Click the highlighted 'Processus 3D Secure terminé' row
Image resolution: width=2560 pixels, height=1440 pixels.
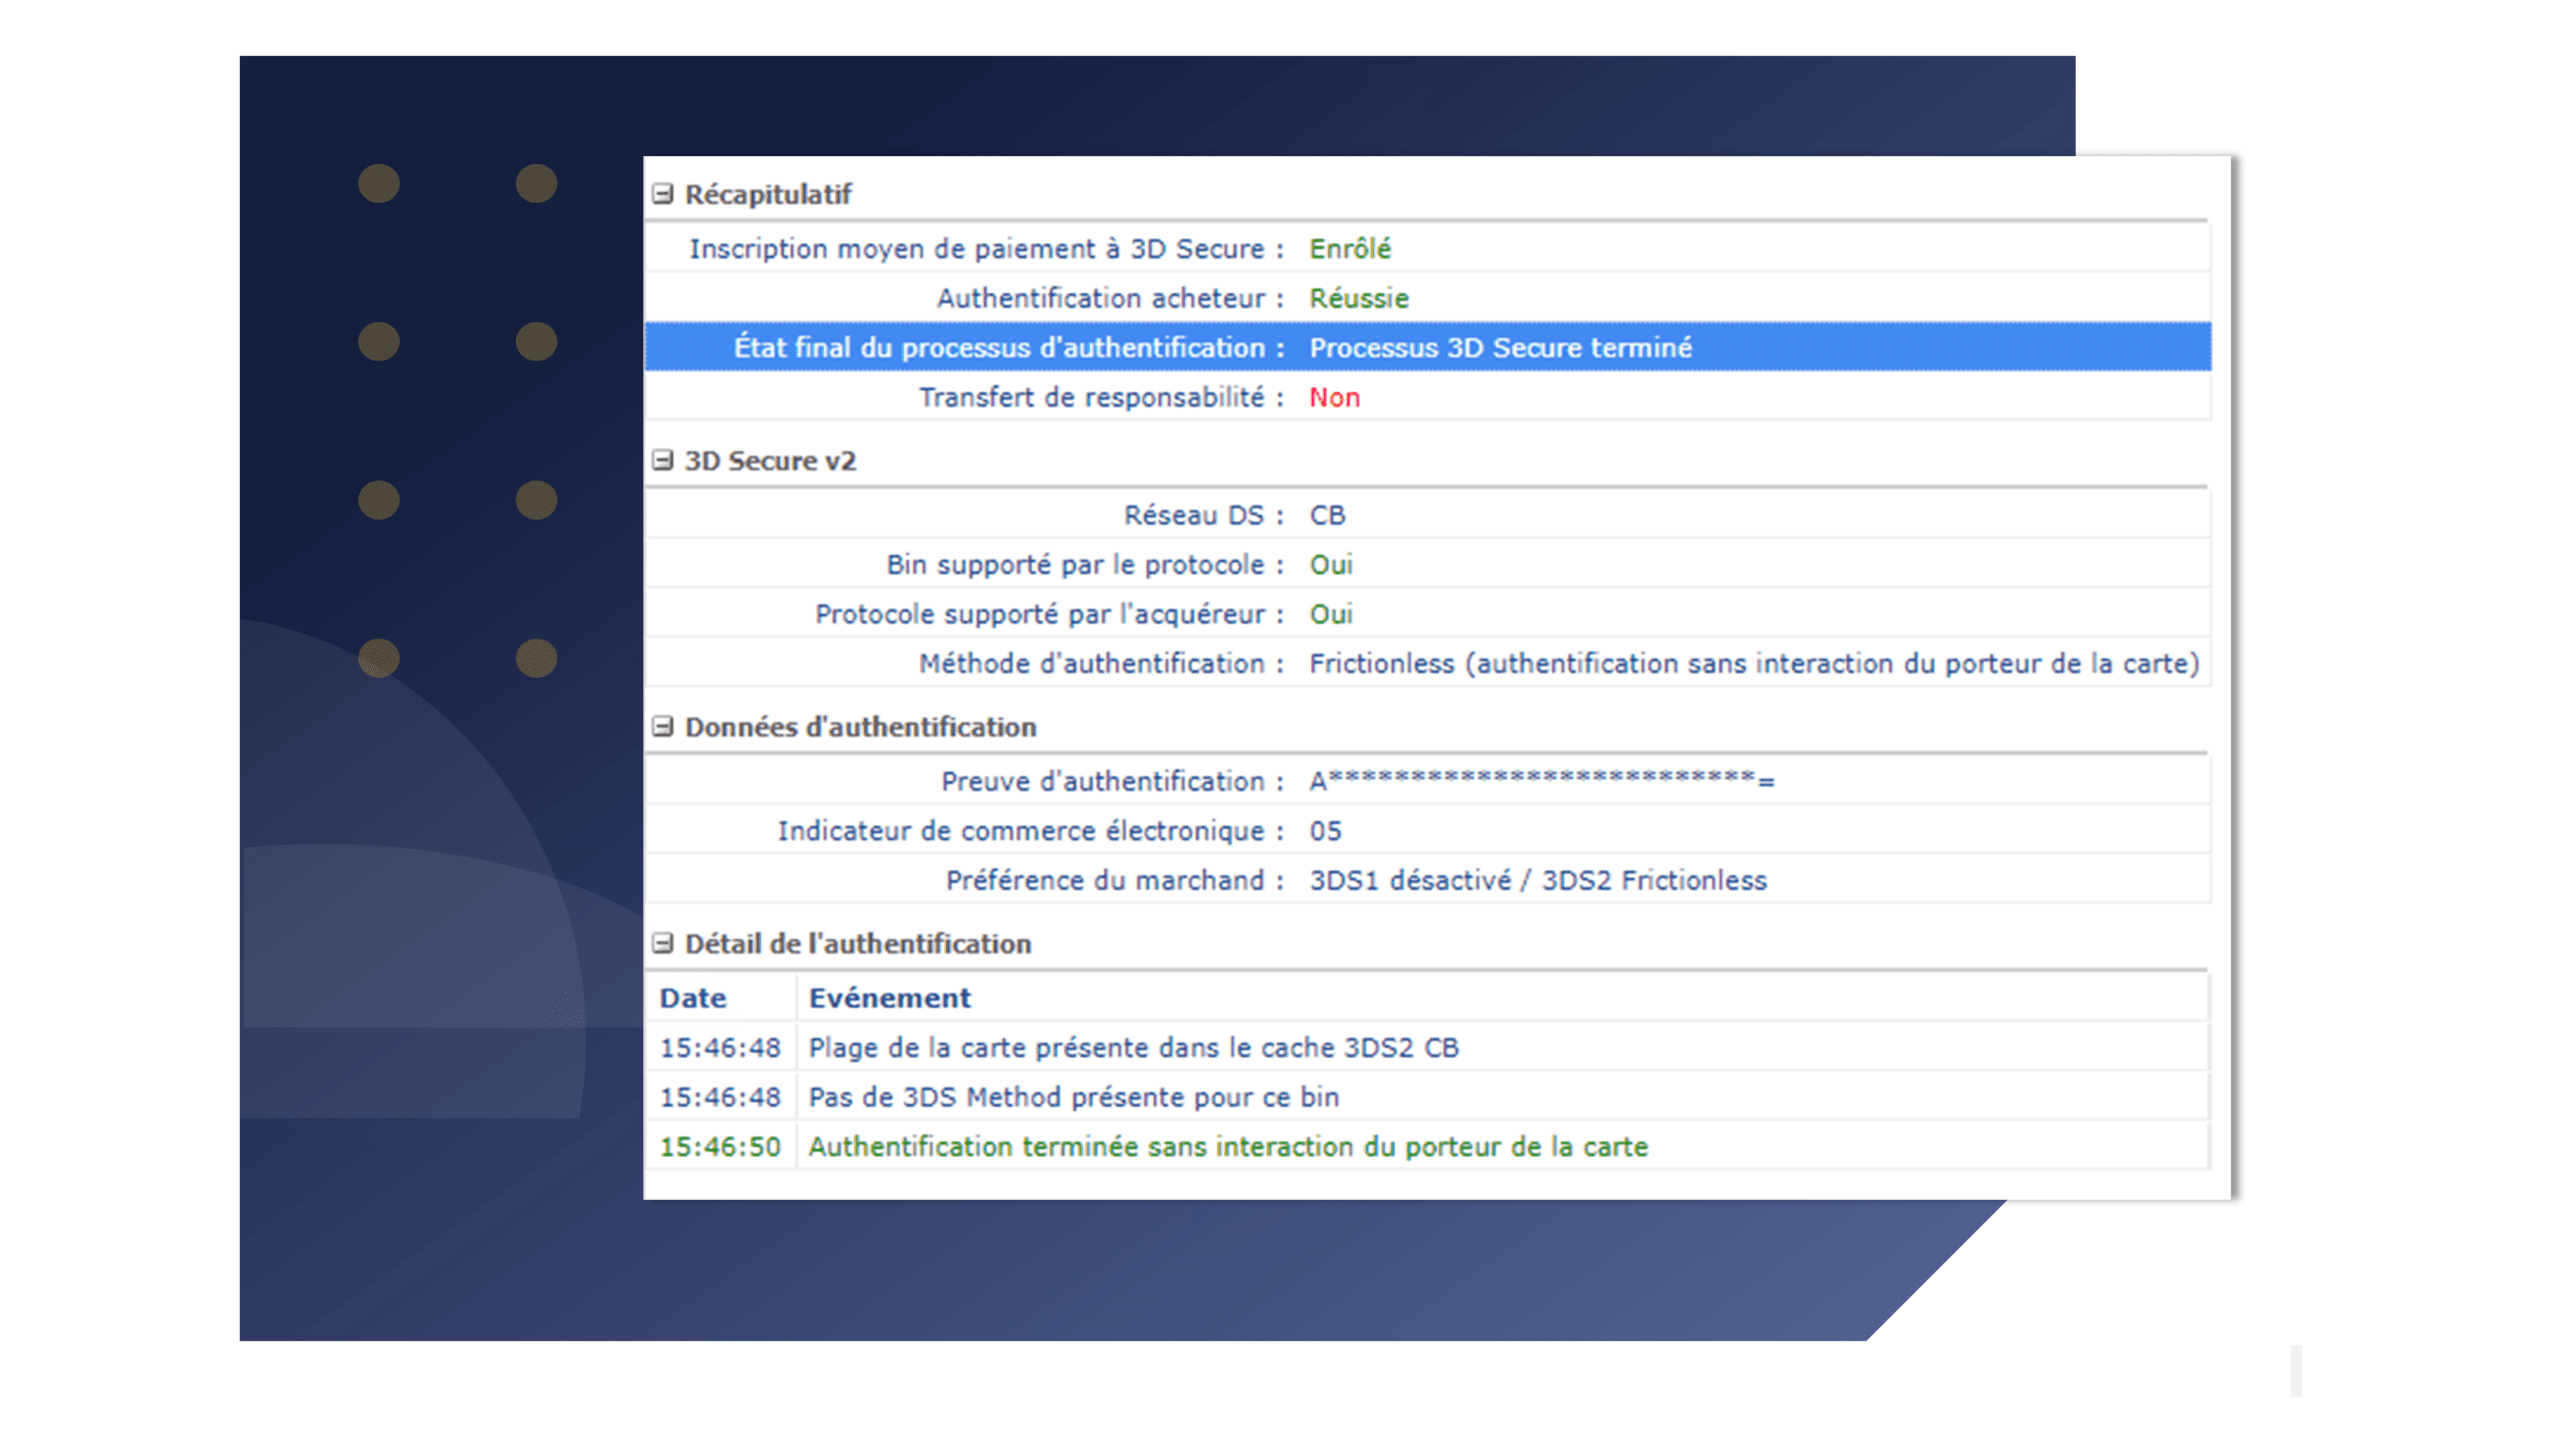pos(1427,347)
